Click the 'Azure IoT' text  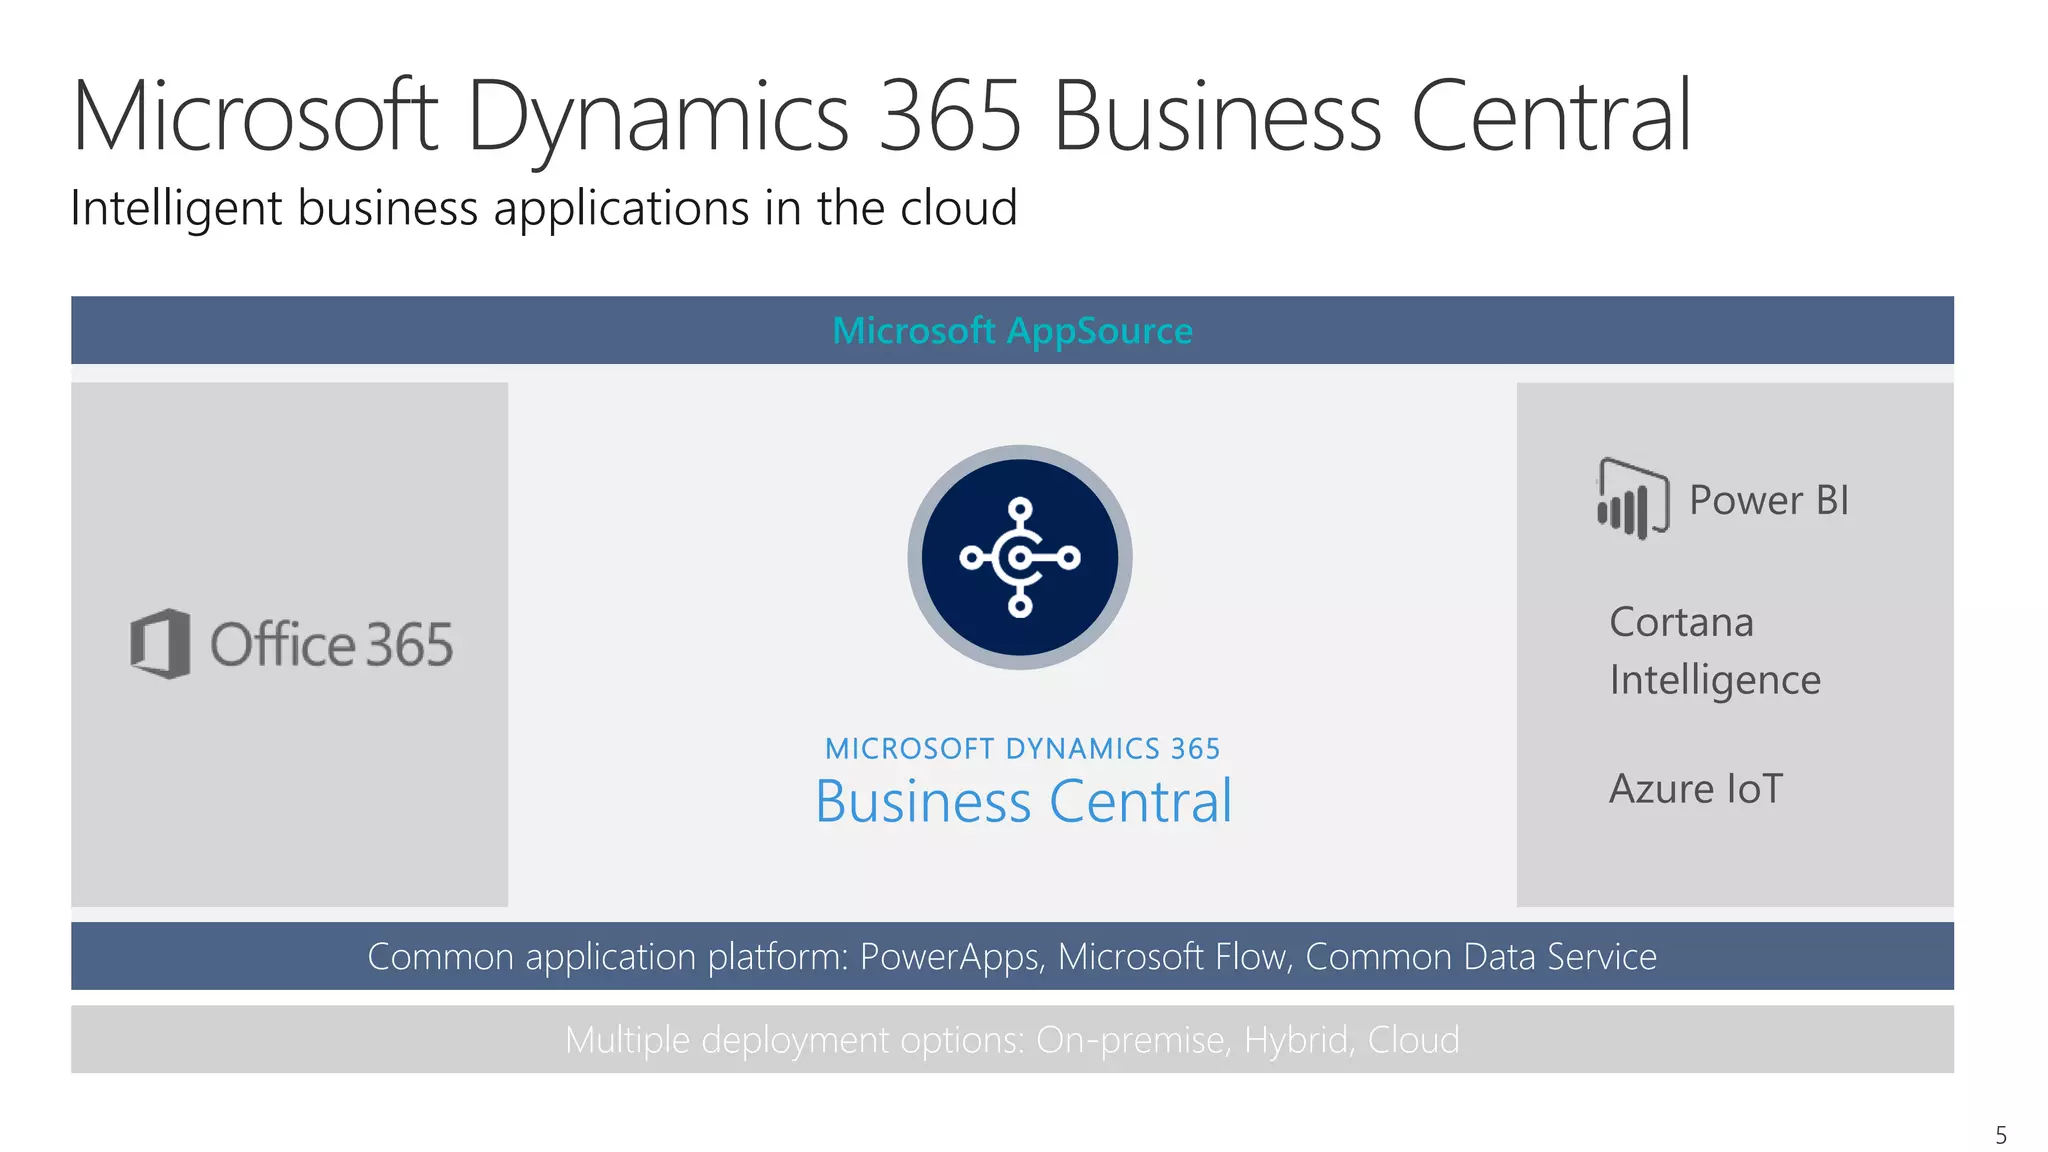coord(1696,789)
